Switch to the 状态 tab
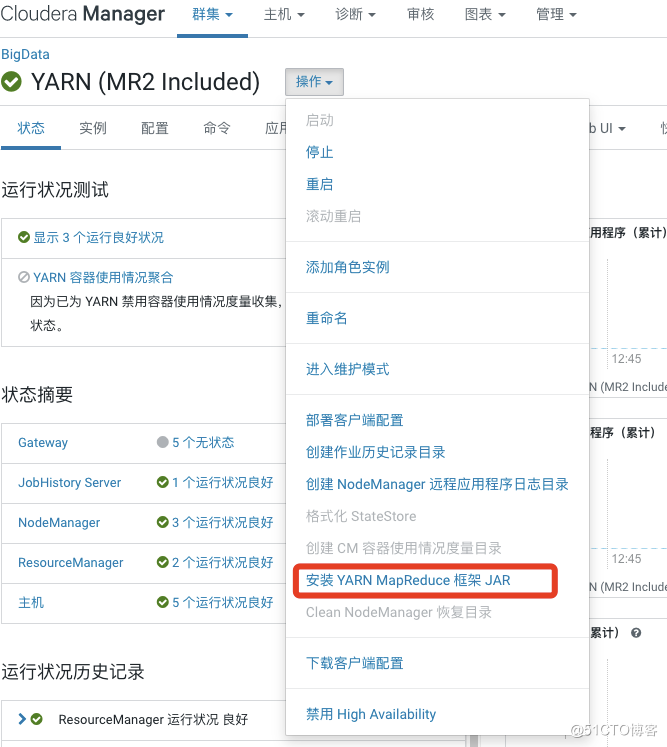The image size is (667, 747). (x=31, y=128)
